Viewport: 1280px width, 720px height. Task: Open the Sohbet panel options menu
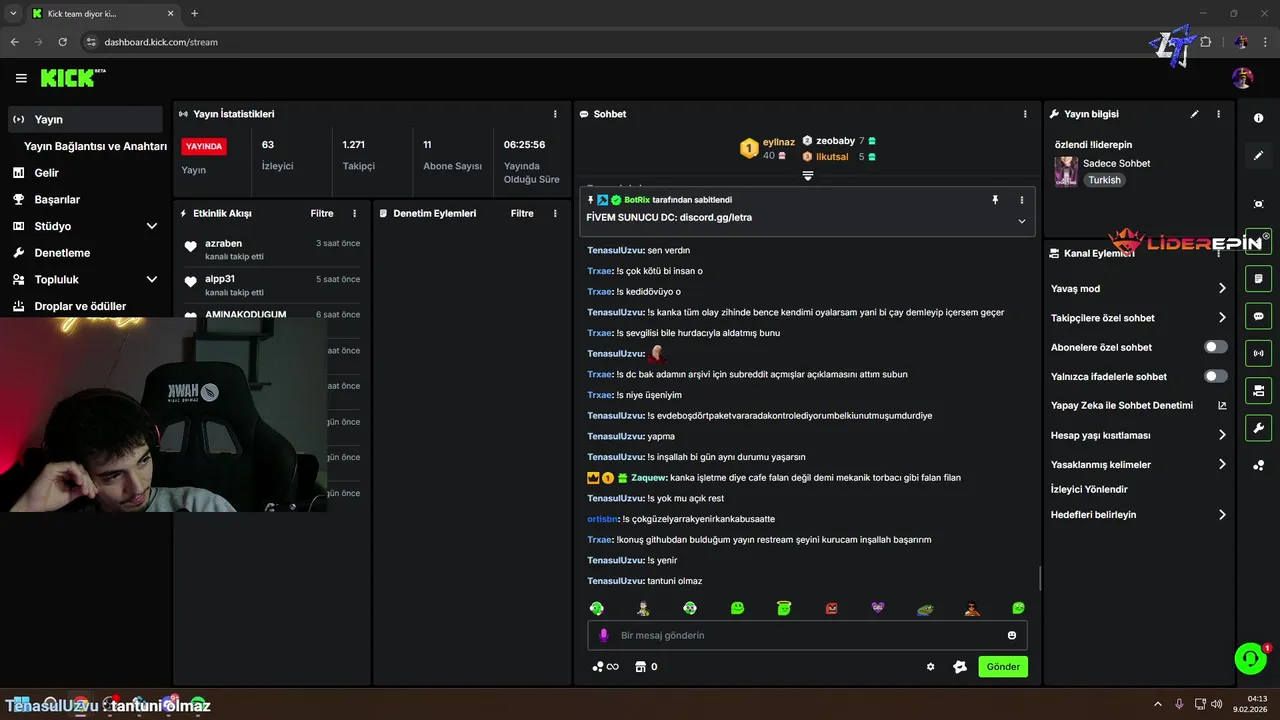(x=1025, y=114)
